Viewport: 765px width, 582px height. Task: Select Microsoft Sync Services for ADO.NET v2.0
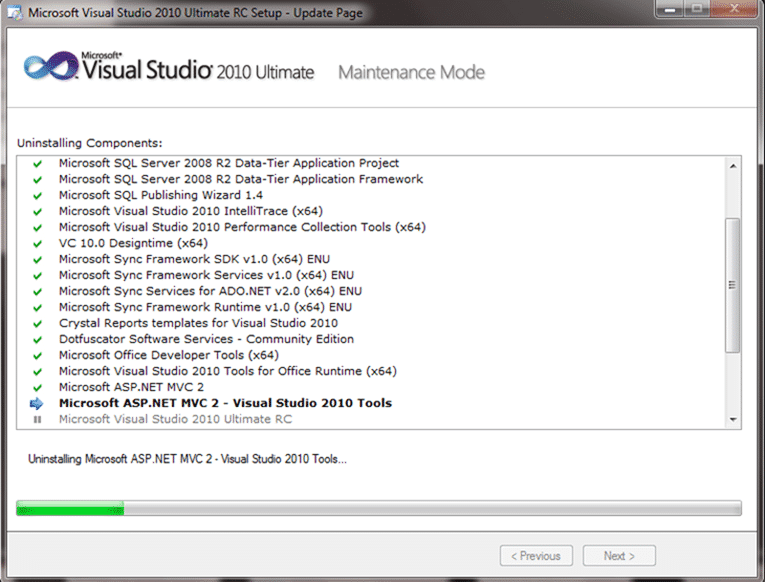(x=210, y=291)
